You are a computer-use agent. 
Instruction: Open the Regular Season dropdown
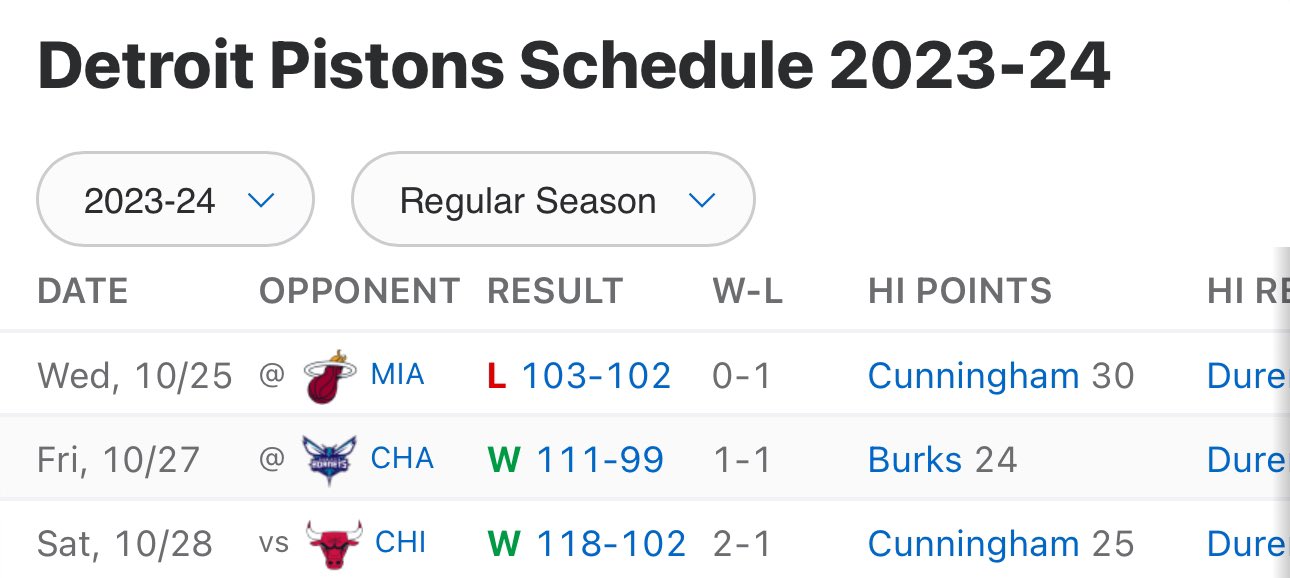[x=553, y=201]
